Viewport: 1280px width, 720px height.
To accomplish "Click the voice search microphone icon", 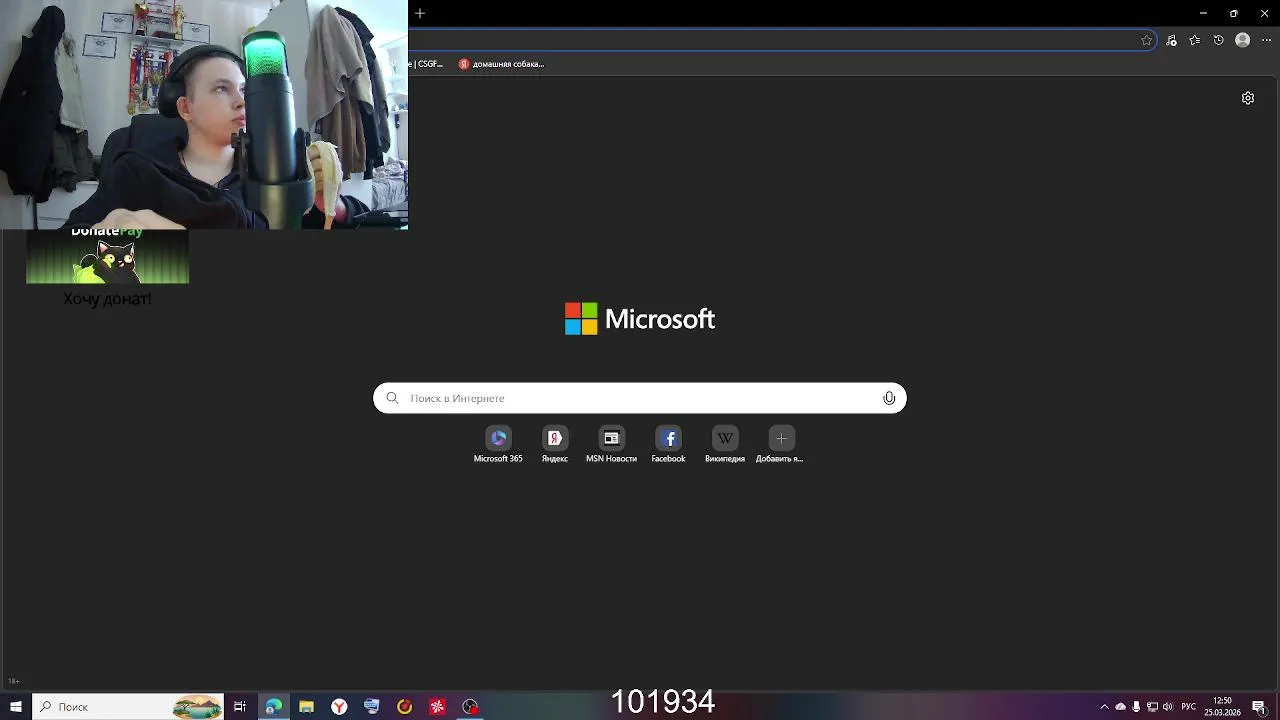I will [x=889, y=398].
